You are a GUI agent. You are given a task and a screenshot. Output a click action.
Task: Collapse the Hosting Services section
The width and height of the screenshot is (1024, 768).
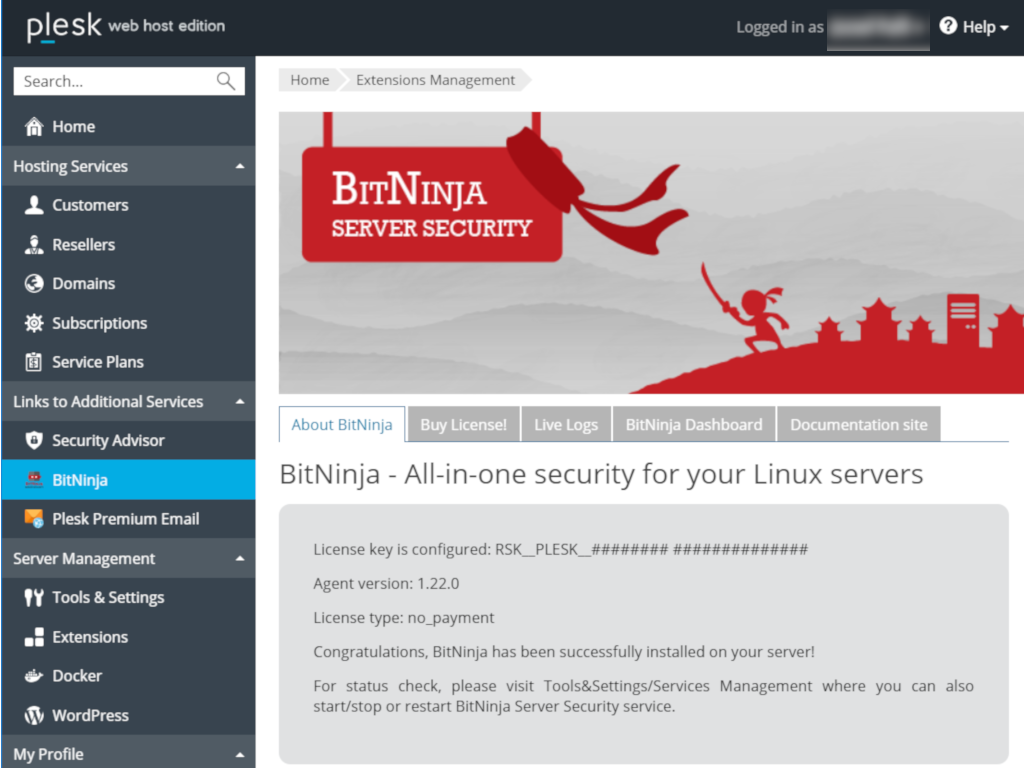click(239, 167)
